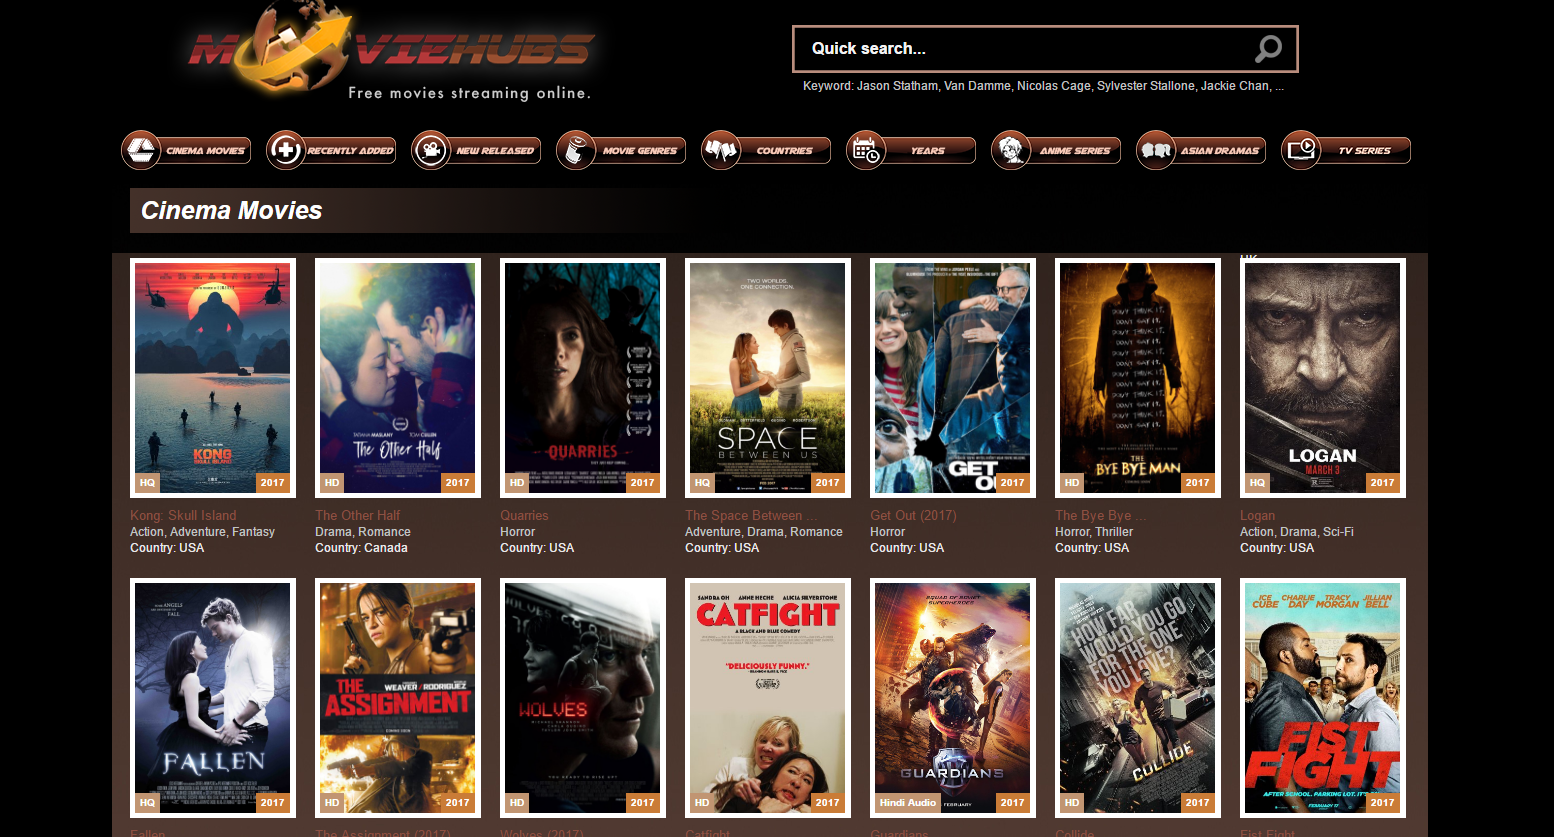The width and height of the screenshot is (1554, 837).
Task: Click the Cinema Movies nav icon
Action: pos(141,150)
